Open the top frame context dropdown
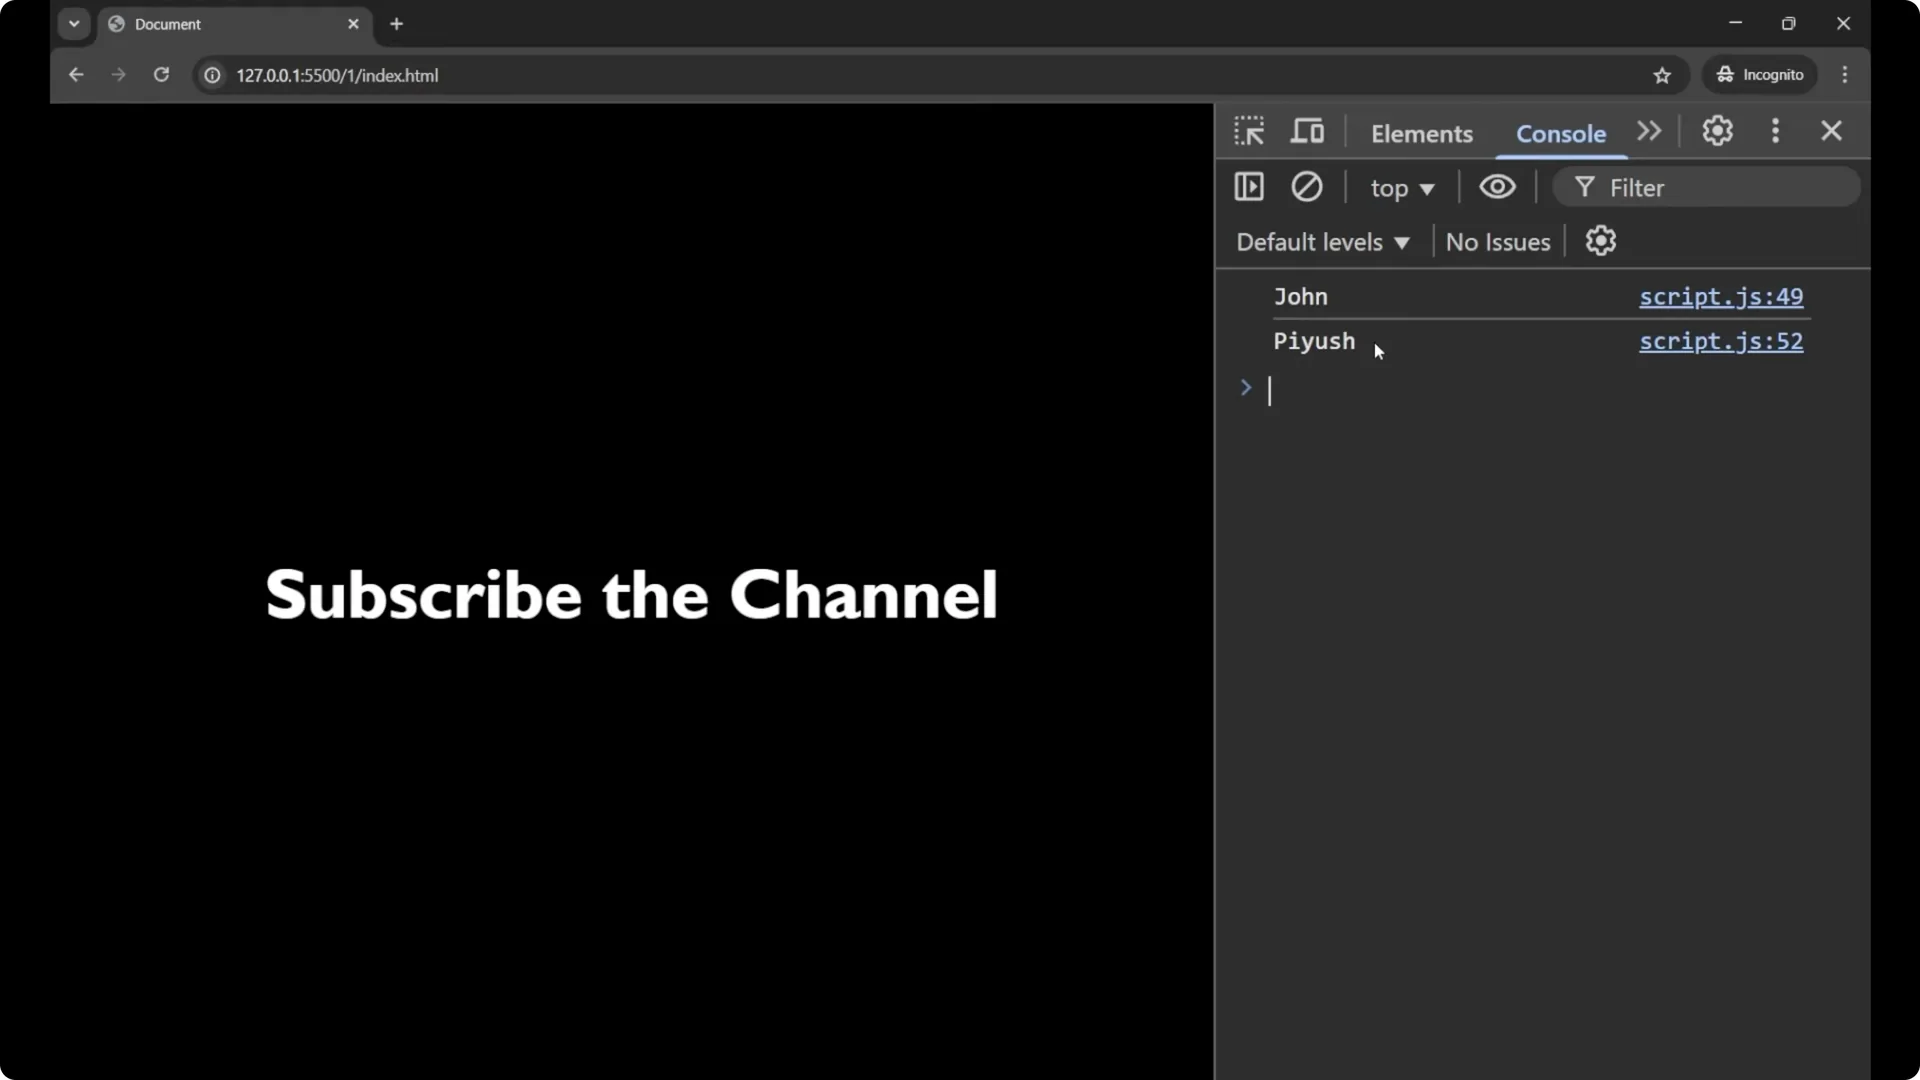The image size is (1920, 1080). click(x=1402, y=188)
